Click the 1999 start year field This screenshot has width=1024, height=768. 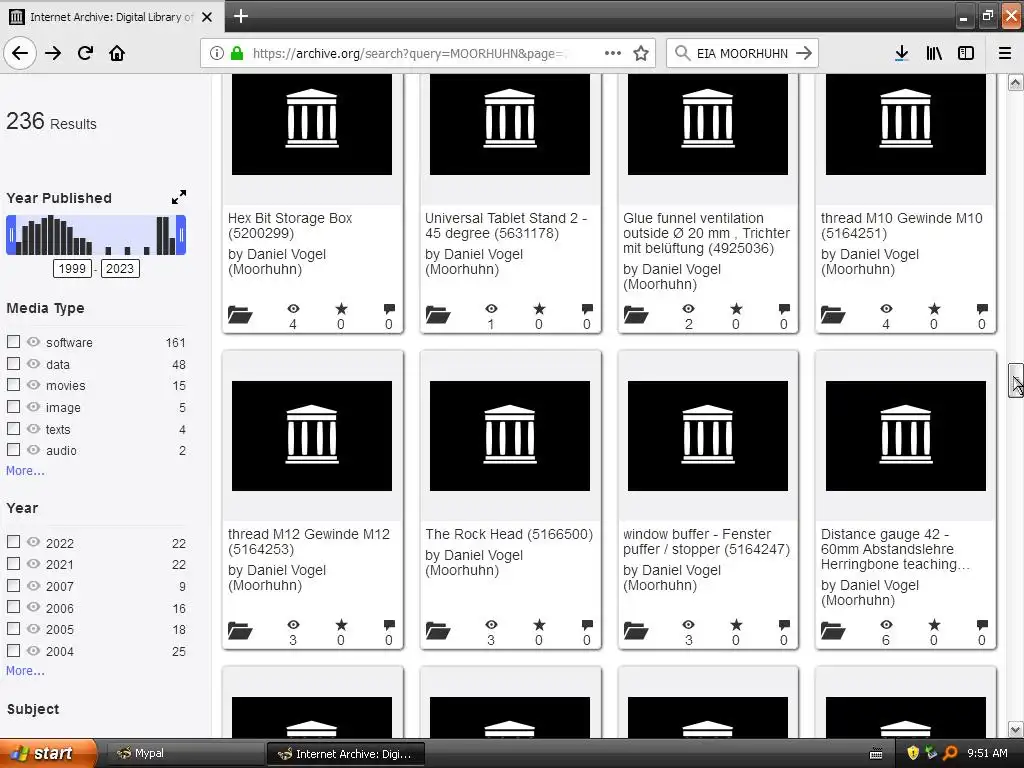coord(72,268)
